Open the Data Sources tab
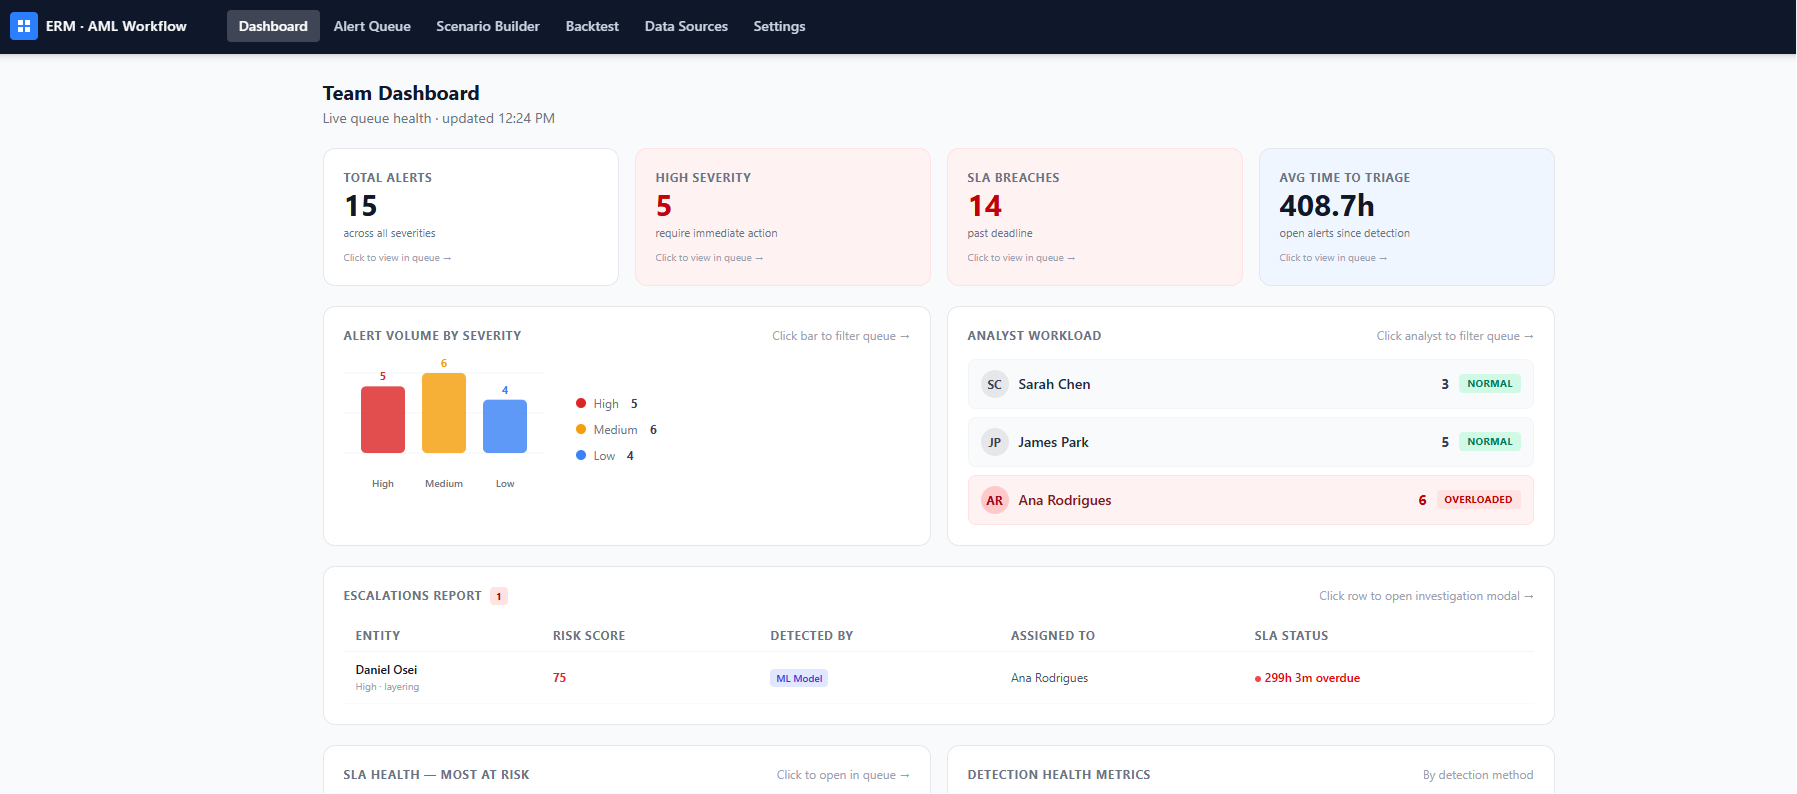Image resolution: width=1797 pixels, height=794 pixels. pyautogui.click(x=686, y=26)
